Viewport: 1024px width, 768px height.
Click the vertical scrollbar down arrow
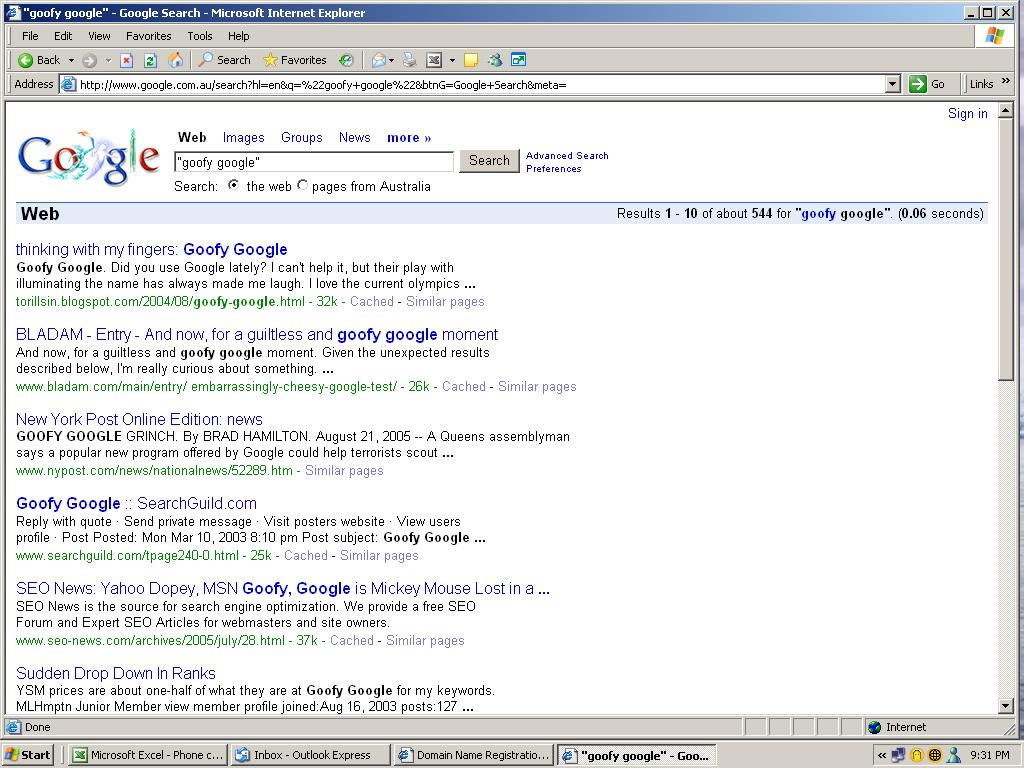click(1006, 706)
